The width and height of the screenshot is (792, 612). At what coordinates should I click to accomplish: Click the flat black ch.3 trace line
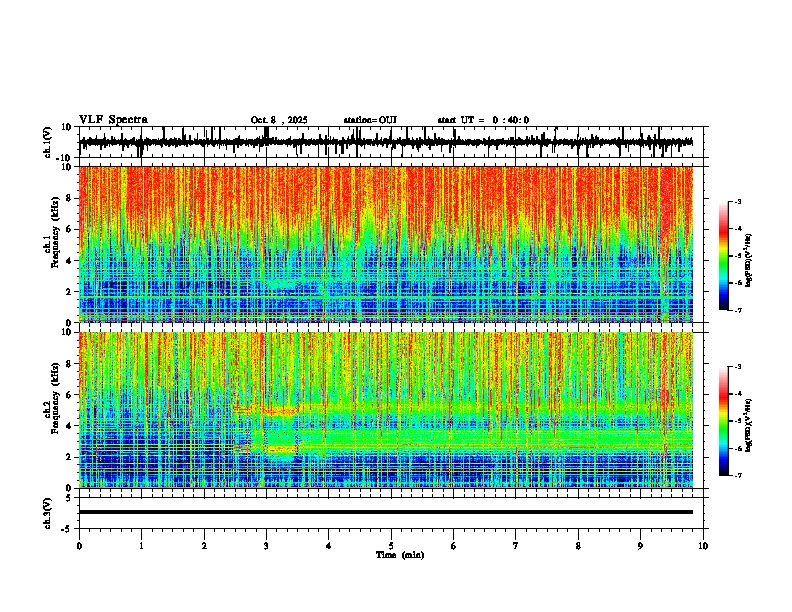coord(386,512)
